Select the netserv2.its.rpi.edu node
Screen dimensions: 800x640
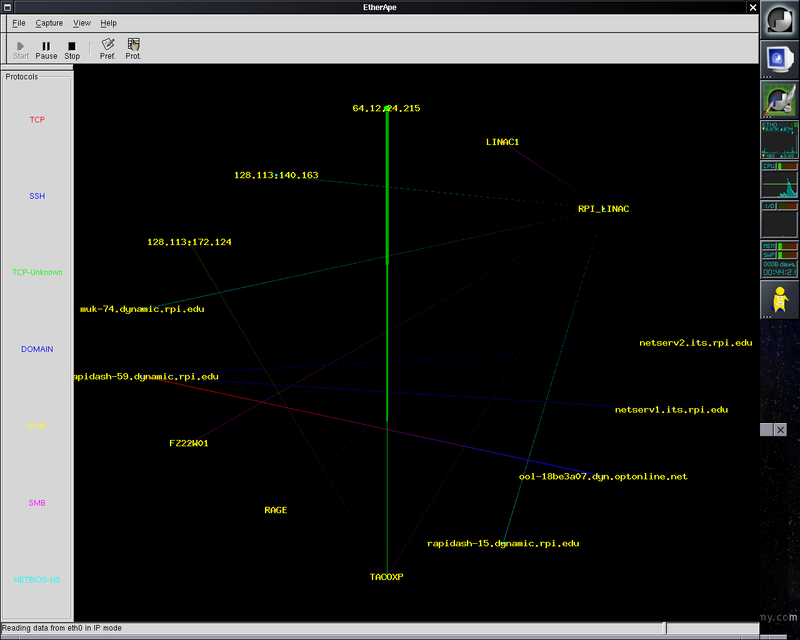pos(696,343)
